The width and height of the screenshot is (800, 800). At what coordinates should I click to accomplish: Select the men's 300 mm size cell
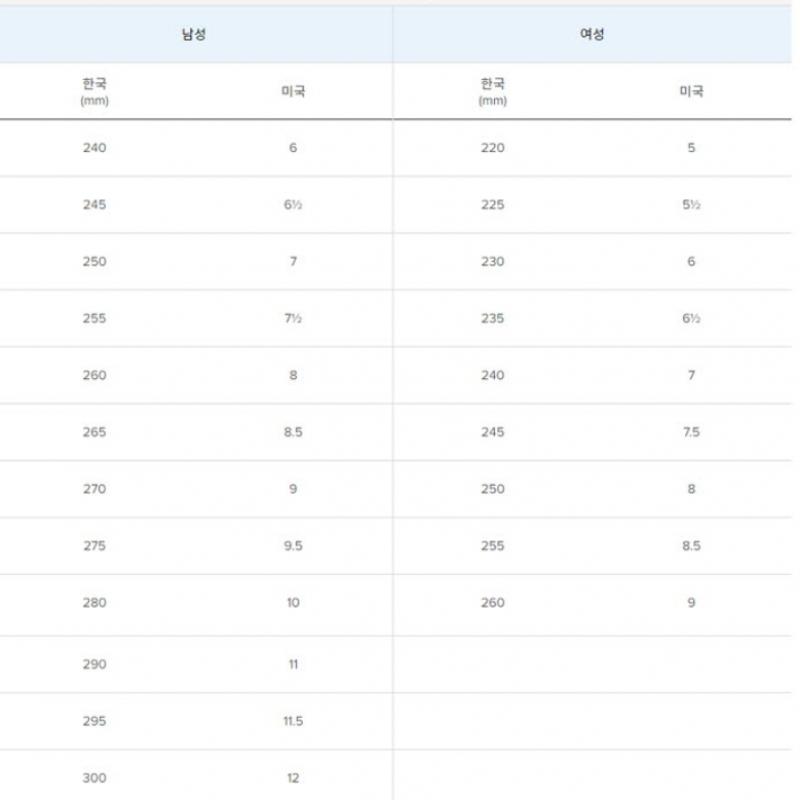[94, 778]
